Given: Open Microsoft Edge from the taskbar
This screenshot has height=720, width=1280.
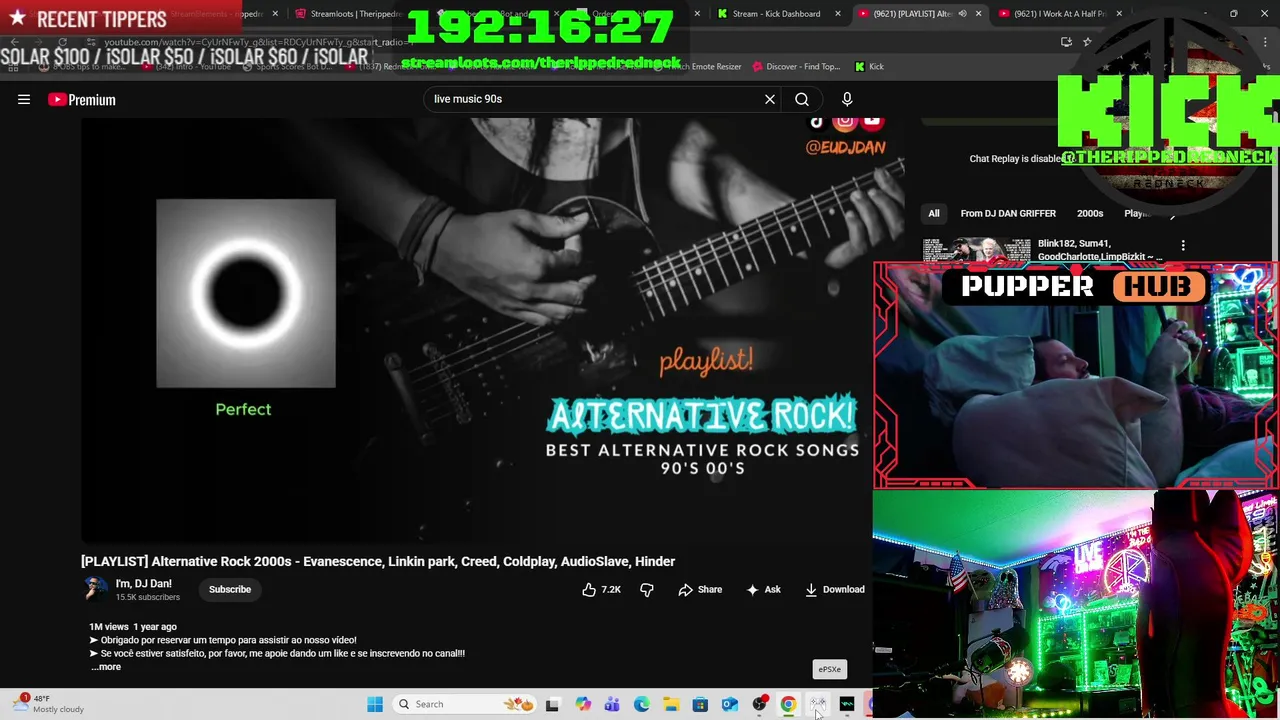Looking at the screenshot, I should tap(642, 705).
